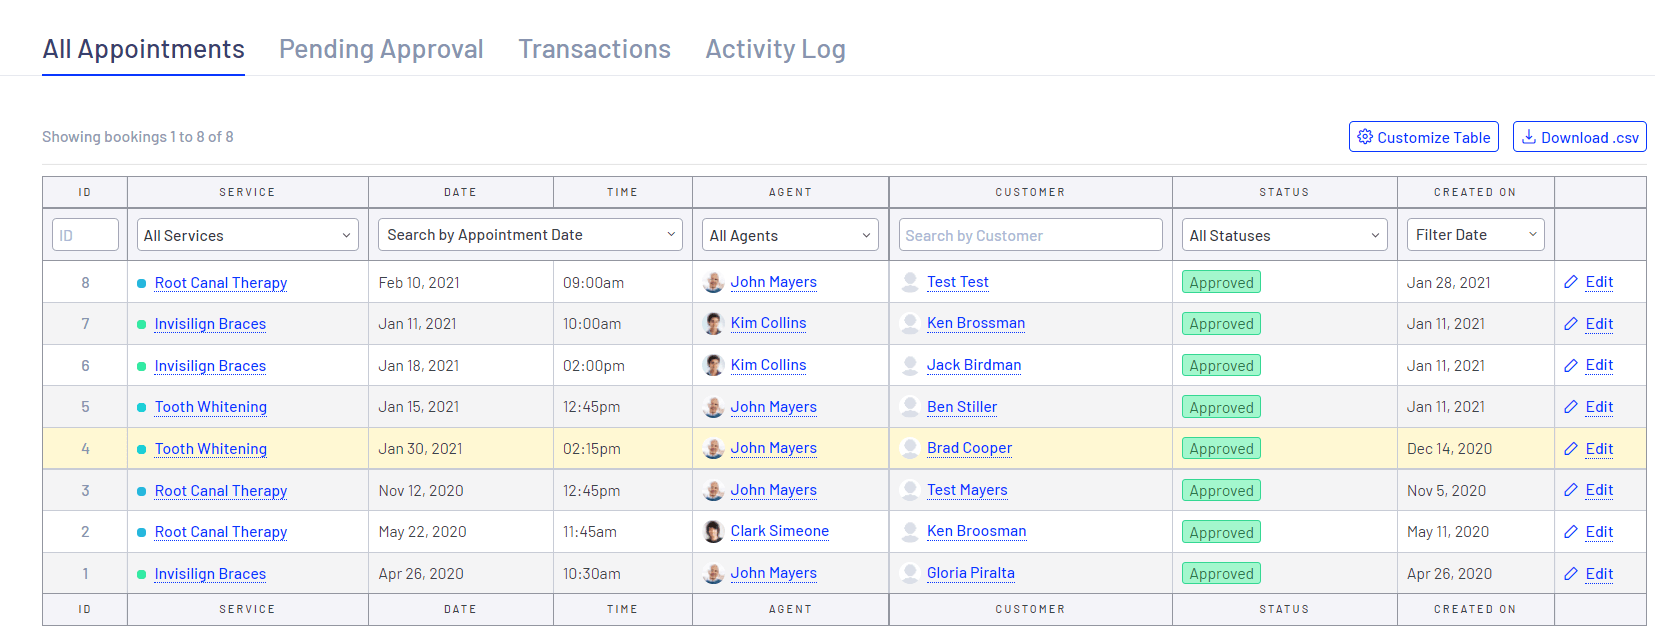
Task: Open Jack Birdman customer link
Action: 974,365
